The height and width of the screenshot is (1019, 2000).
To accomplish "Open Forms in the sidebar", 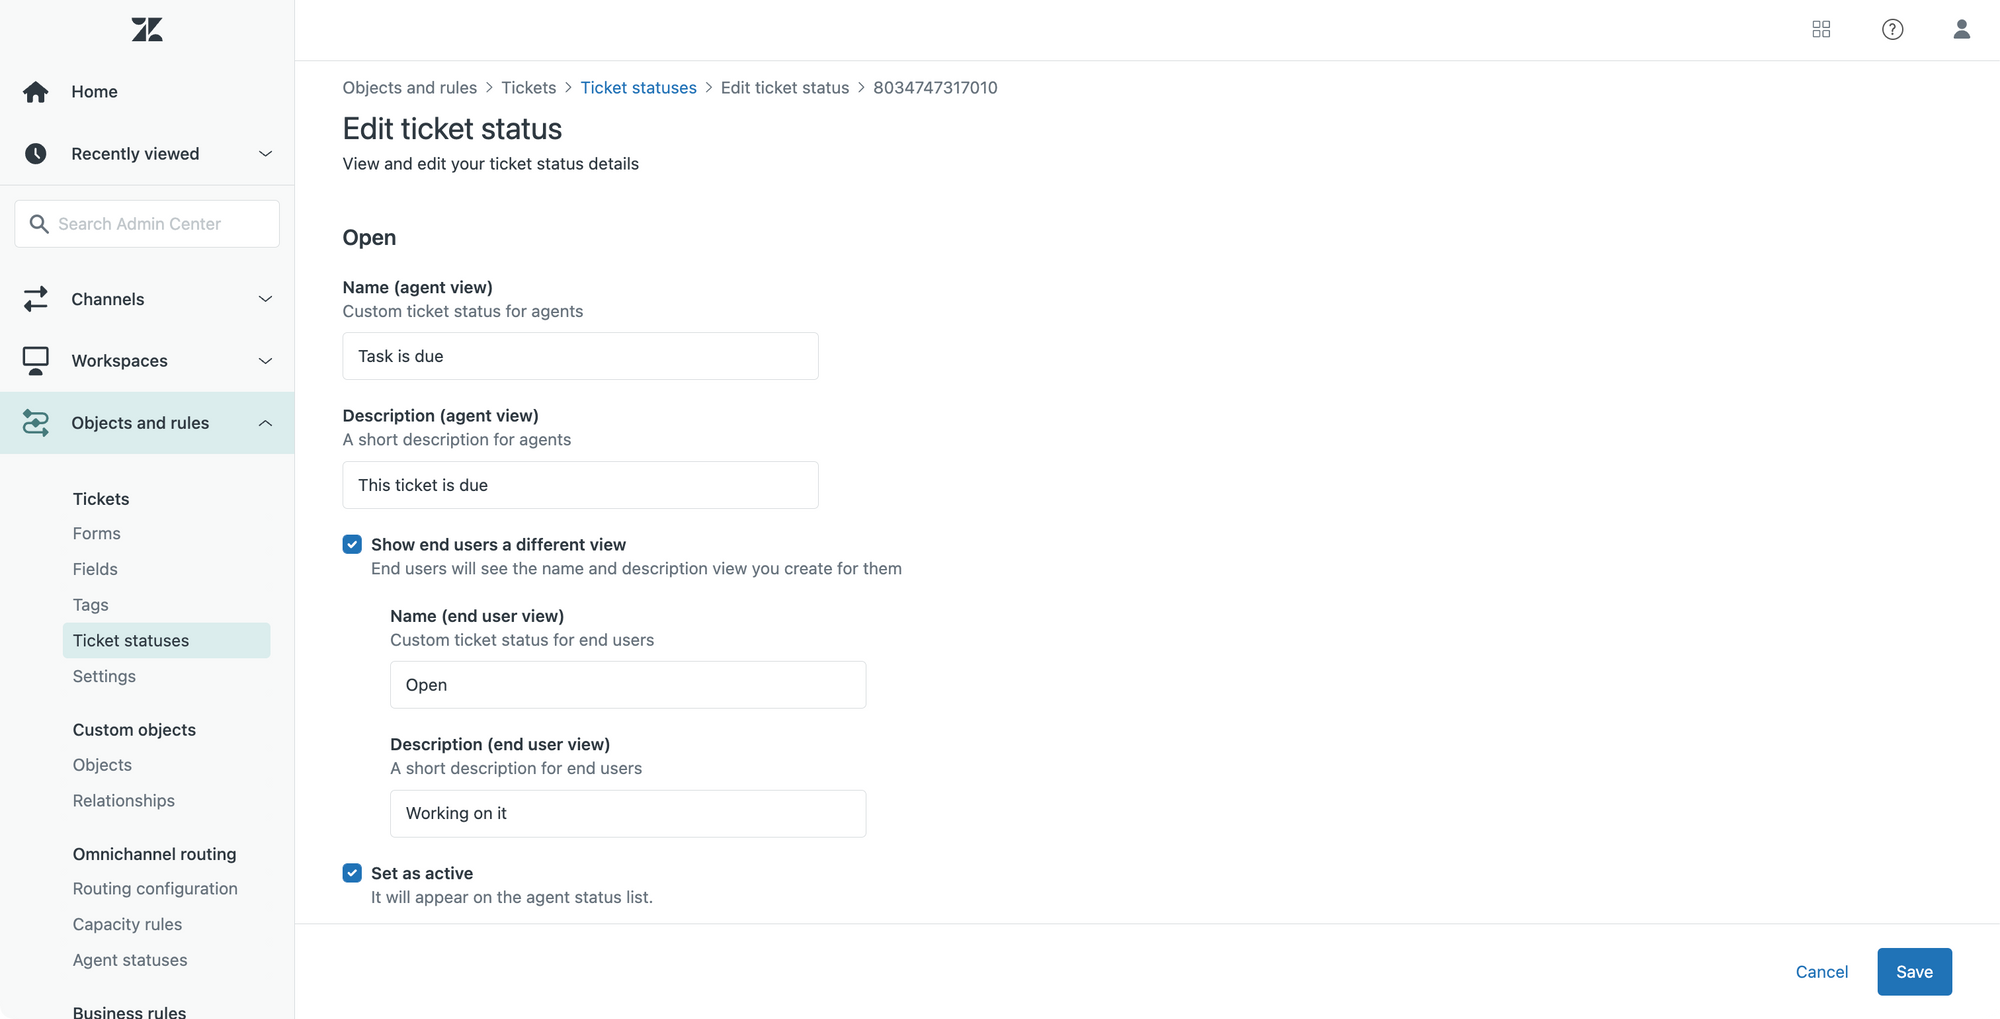I will (x=96, y=534).
